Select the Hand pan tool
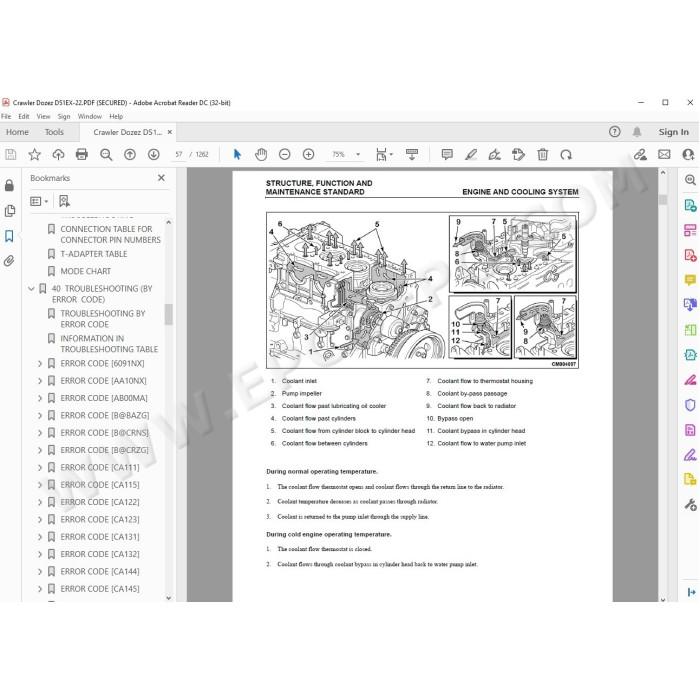Image resolution: width=700 pixels, height=700 pixels. (261, 154)
